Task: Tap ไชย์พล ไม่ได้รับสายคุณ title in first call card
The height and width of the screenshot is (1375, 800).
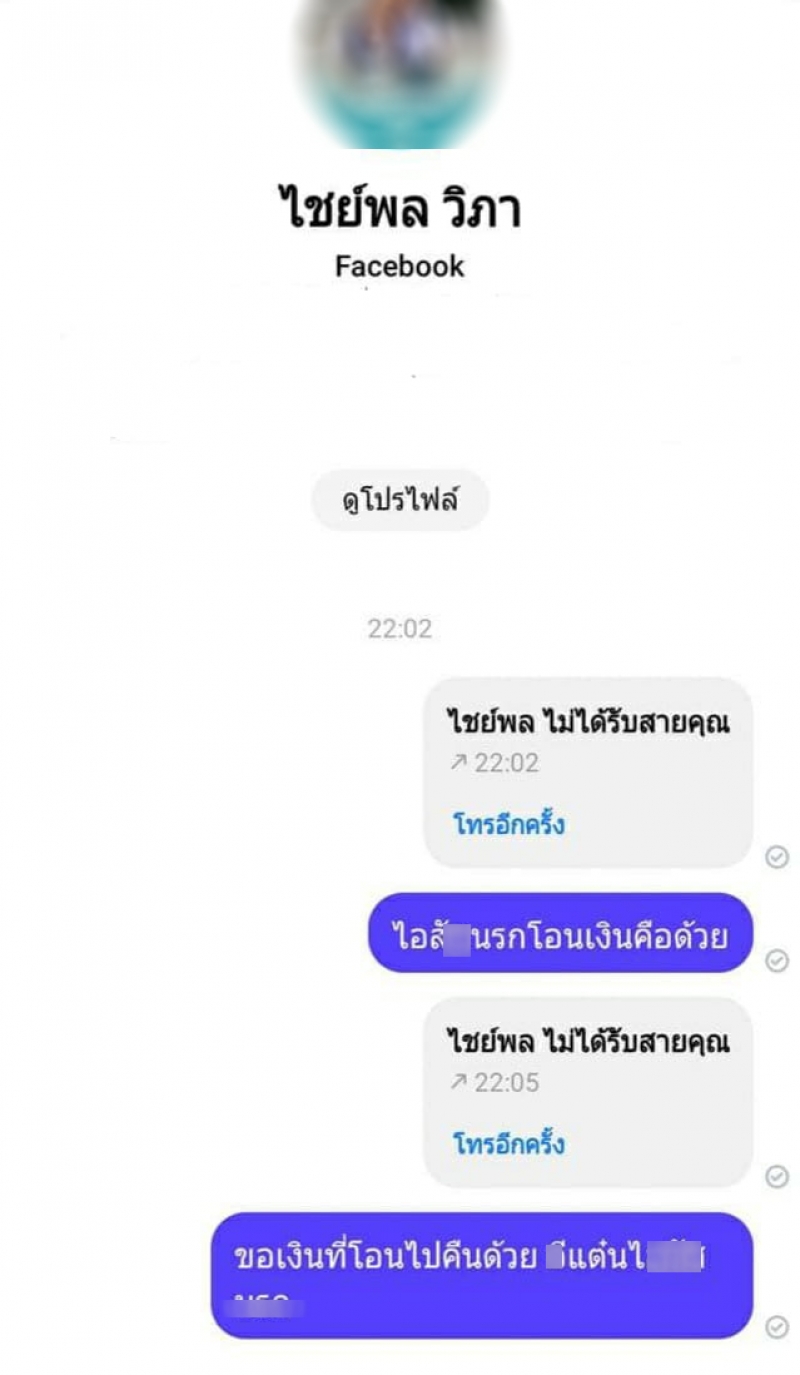Action: coord(588,722)
